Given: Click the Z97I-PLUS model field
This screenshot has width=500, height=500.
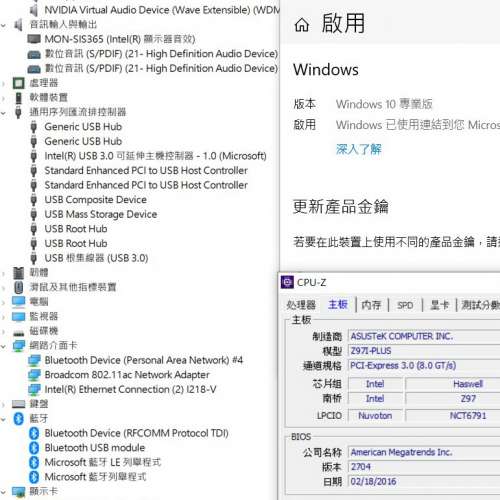Looking at the screenshot, I should point(424,351).
